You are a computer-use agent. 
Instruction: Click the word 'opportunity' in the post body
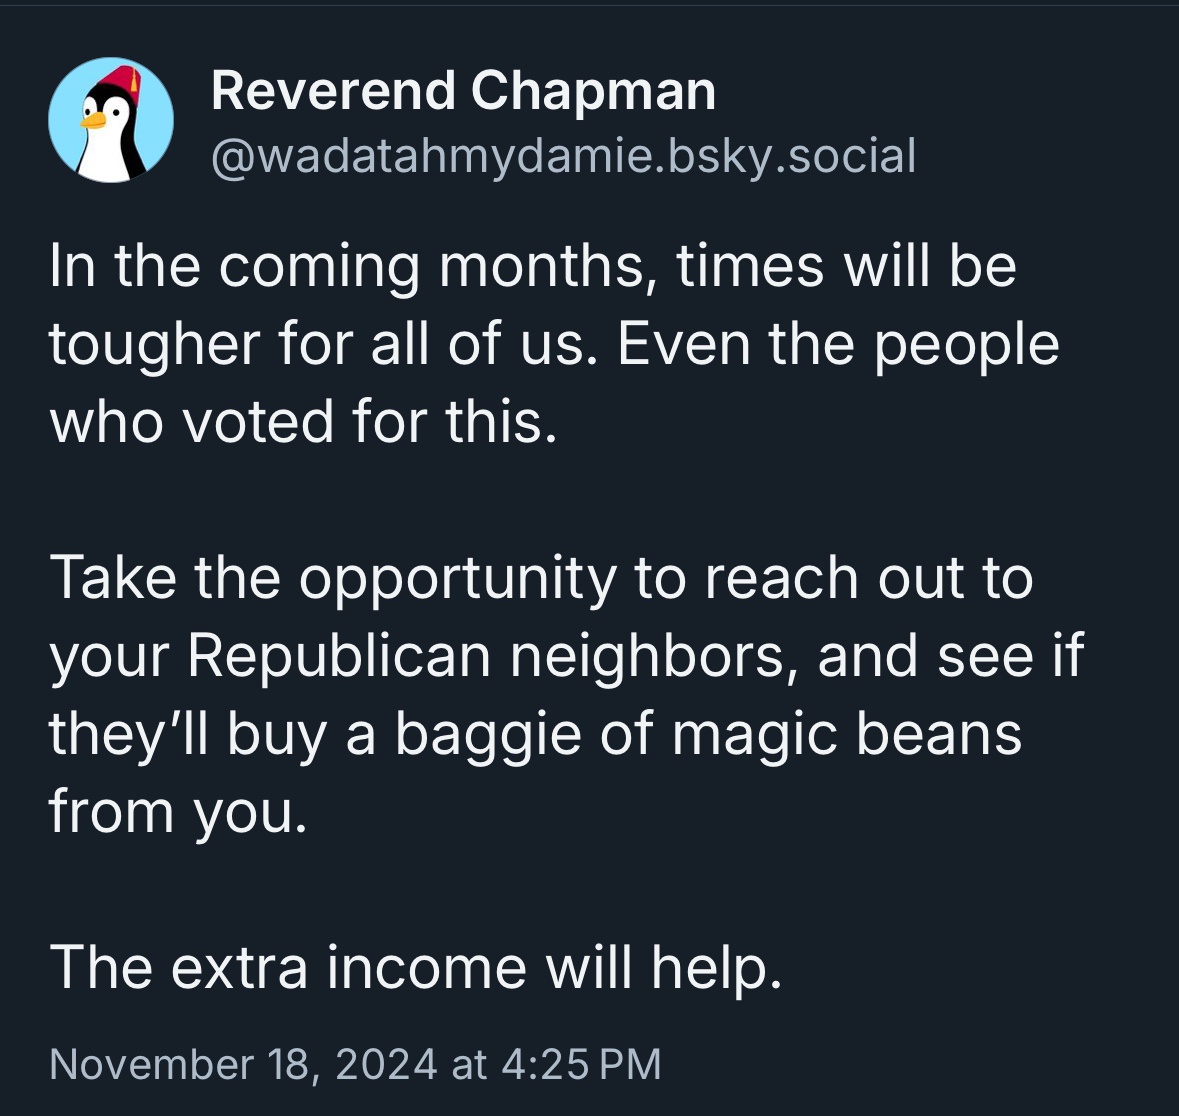pyautogui.click(x=457, y=581)
